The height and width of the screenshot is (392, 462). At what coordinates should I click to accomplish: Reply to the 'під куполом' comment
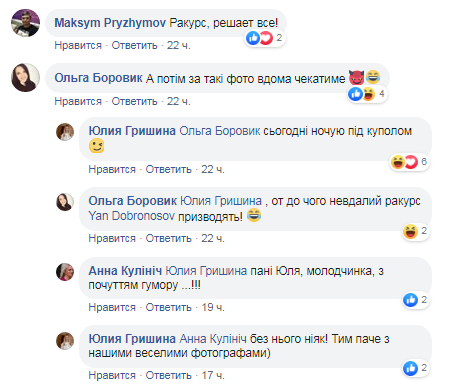(x=169, y=169)
